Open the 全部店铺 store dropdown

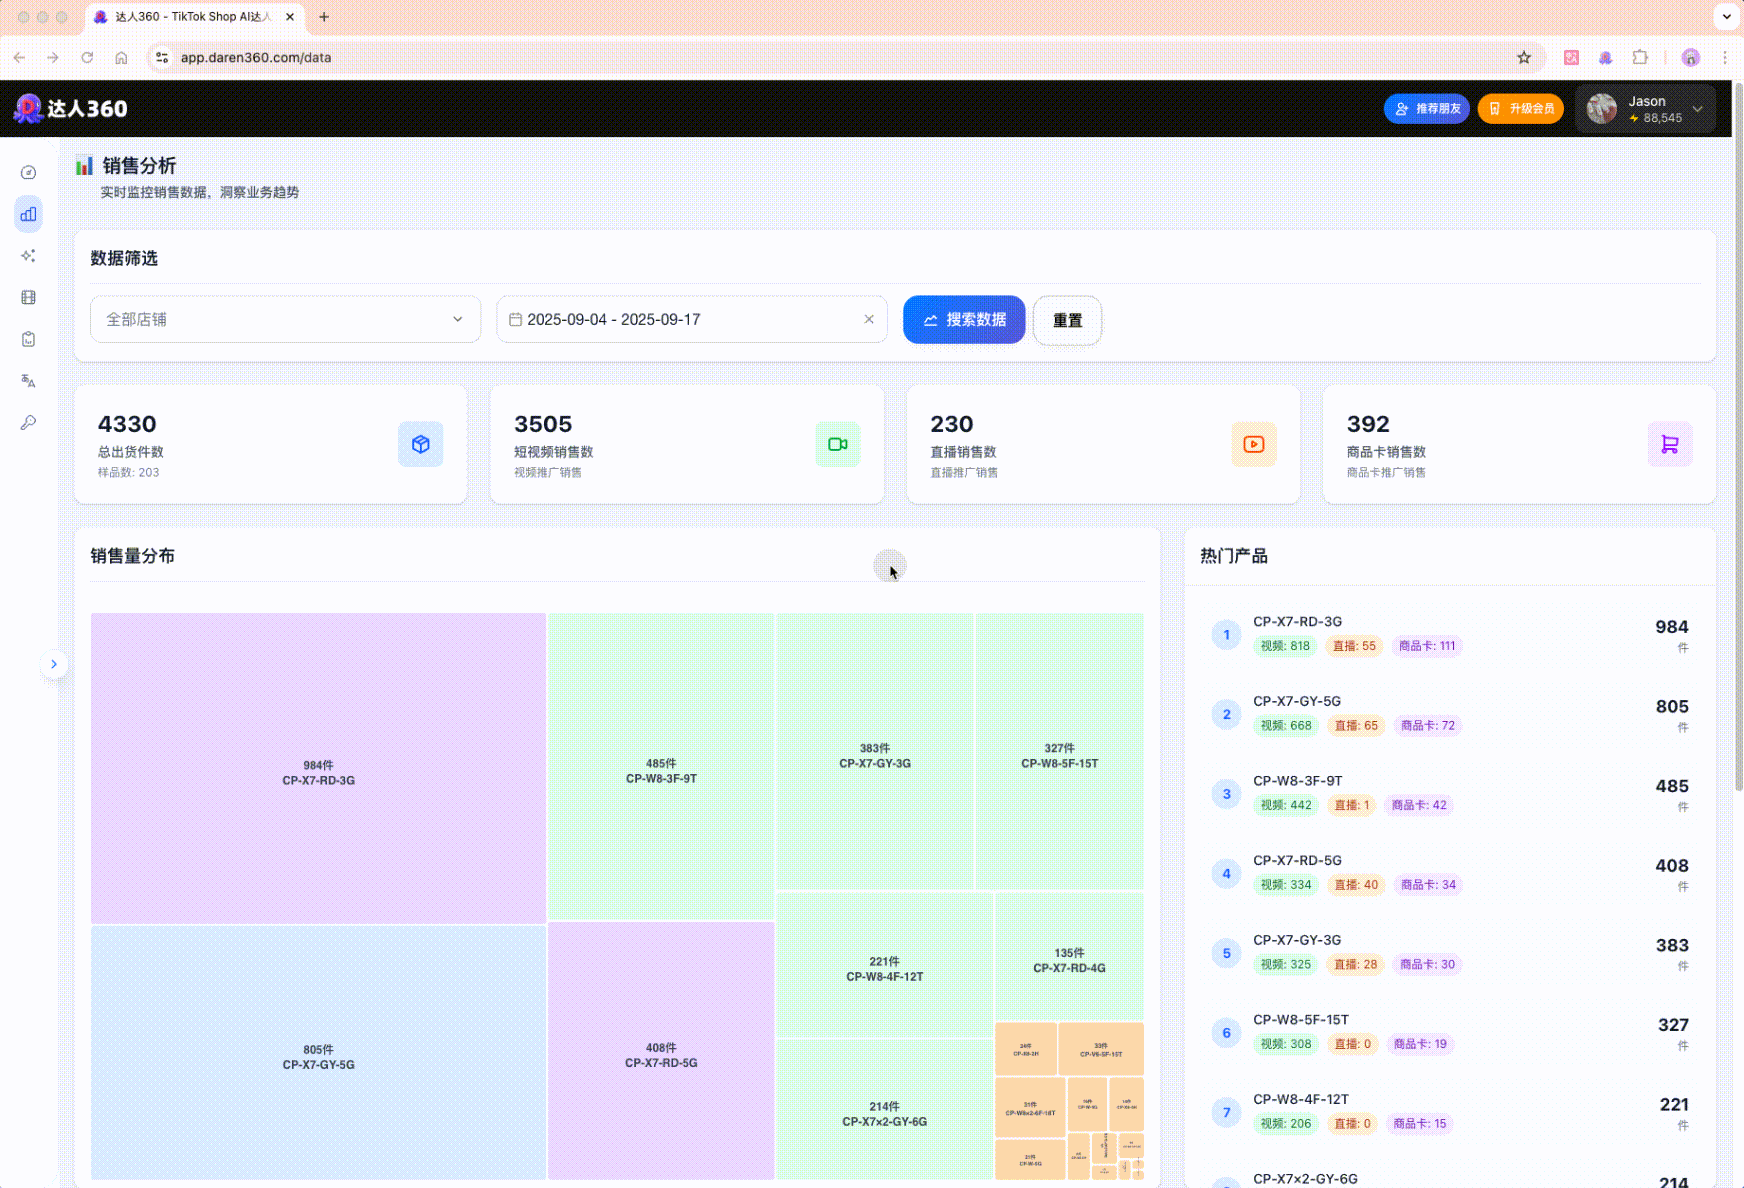285,320
